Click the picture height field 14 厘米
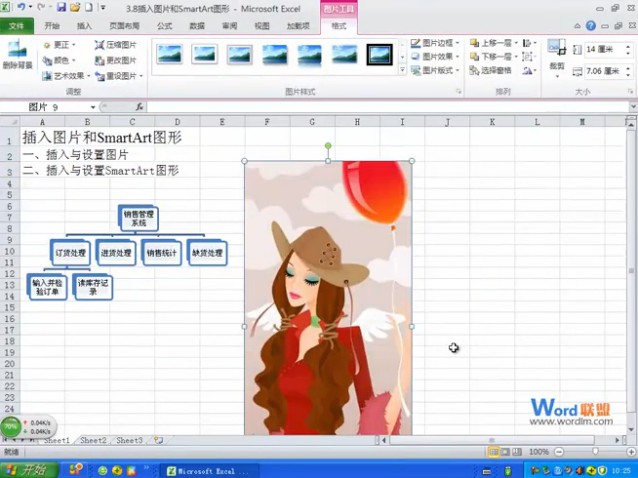 [604, 50]
